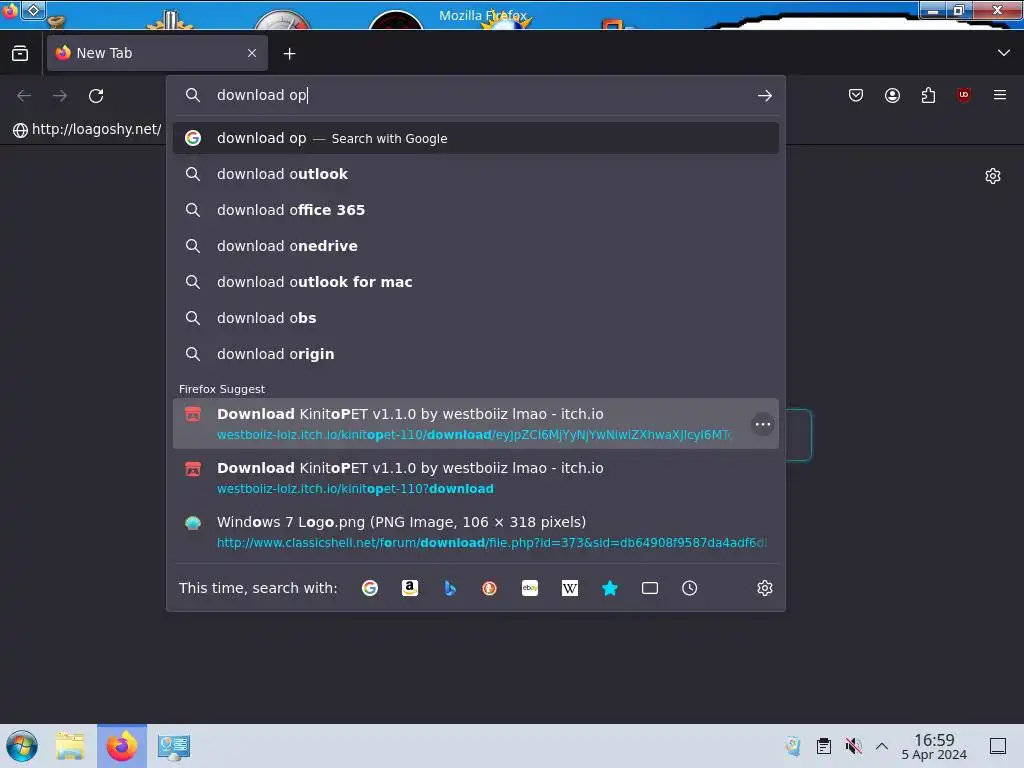This screenshot has height=768, width=1024.
Task: Search this time with Google
Action: click(x=370, y=588)
